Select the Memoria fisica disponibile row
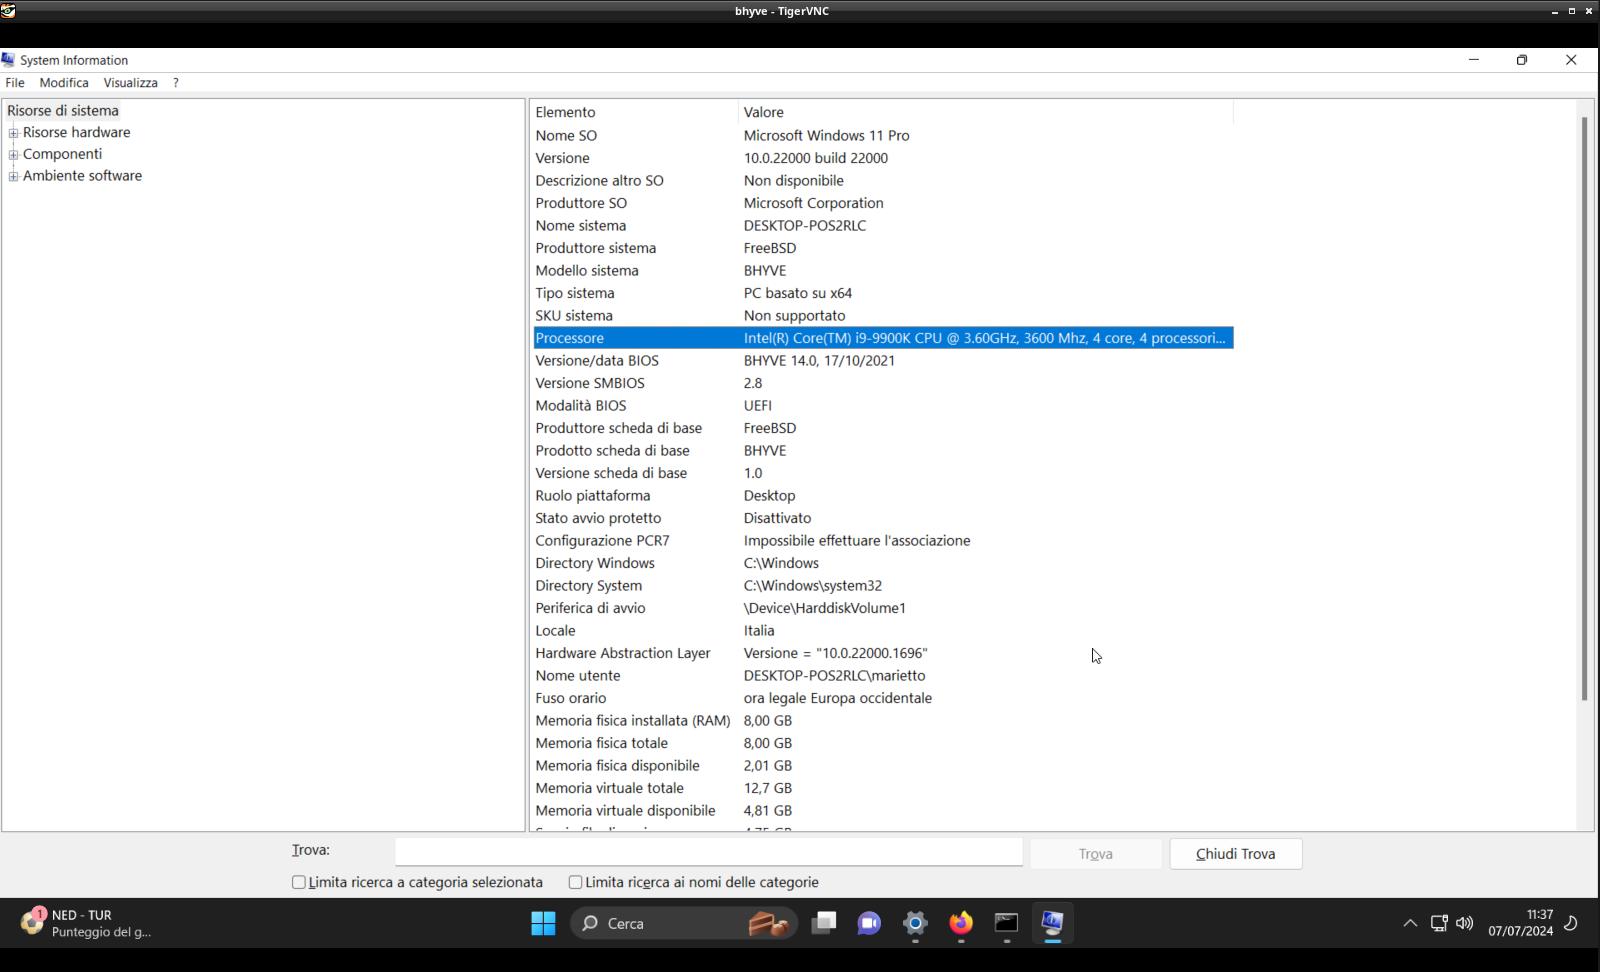Viewport: 1600px width, 972px height. click(x=883, y=766)
